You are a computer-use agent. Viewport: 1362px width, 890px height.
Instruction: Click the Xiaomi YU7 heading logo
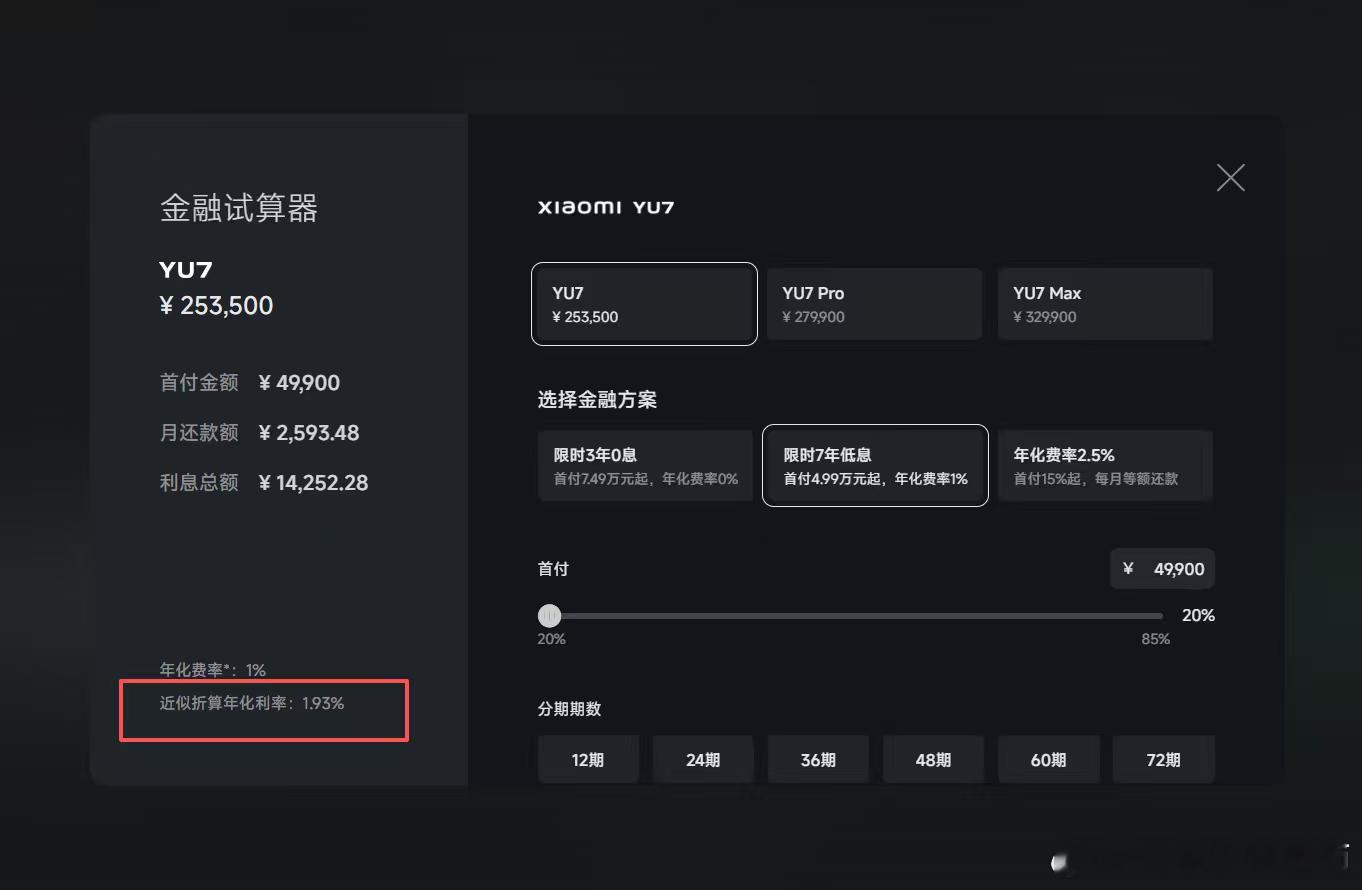(x=606, y=207)
